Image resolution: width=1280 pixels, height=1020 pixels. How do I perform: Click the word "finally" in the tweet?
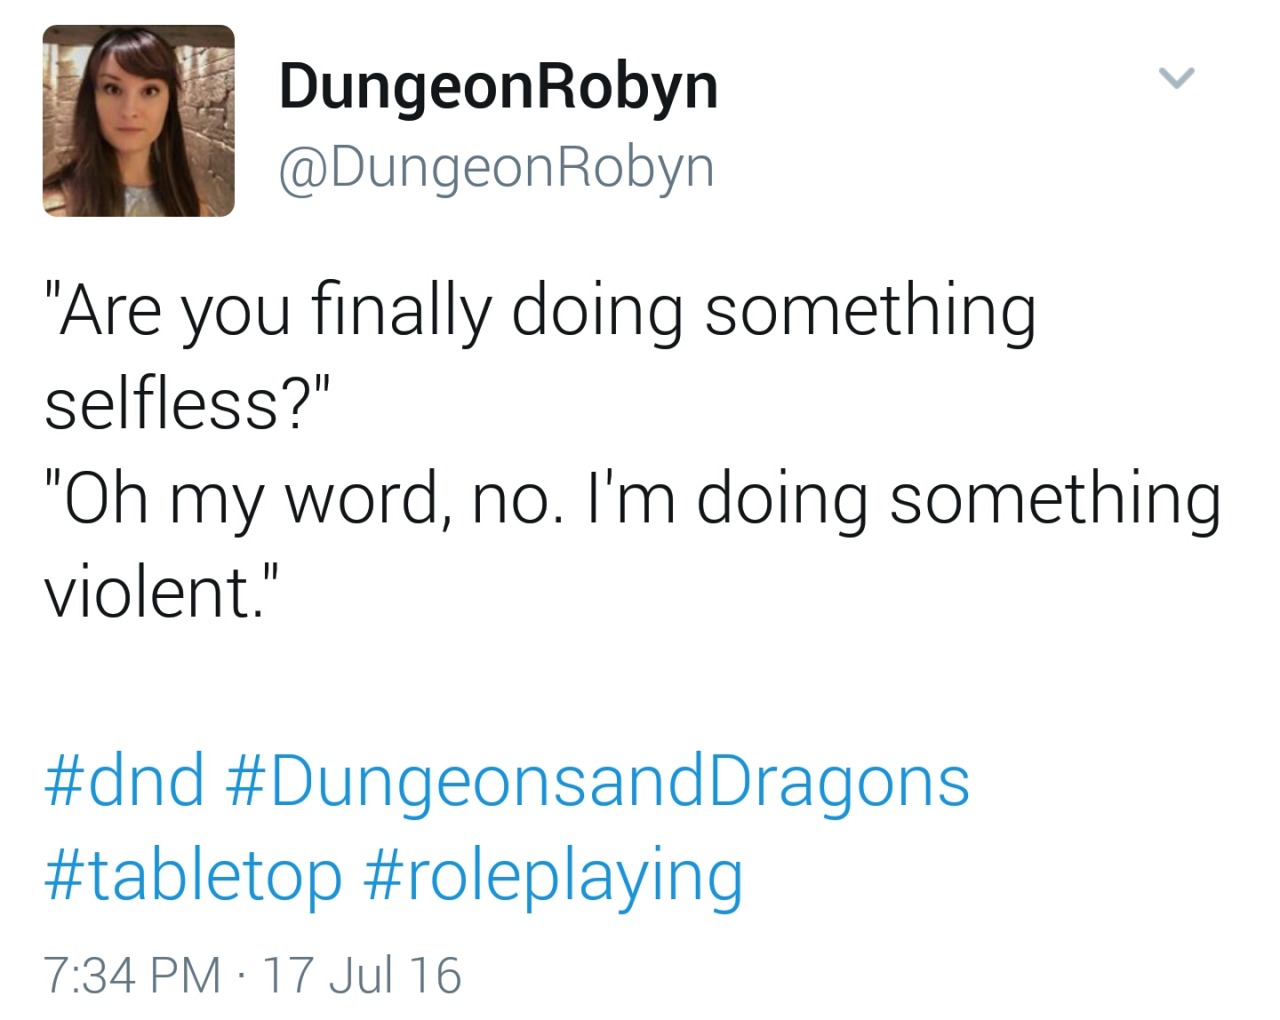402,312
